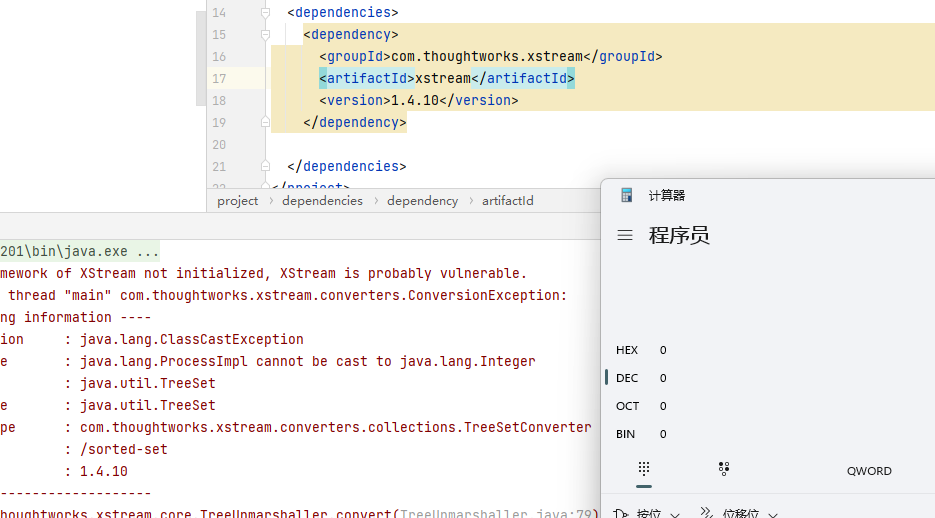Click the Bitwise operations icon
935x518 pixels.
[x=621, y=514]
